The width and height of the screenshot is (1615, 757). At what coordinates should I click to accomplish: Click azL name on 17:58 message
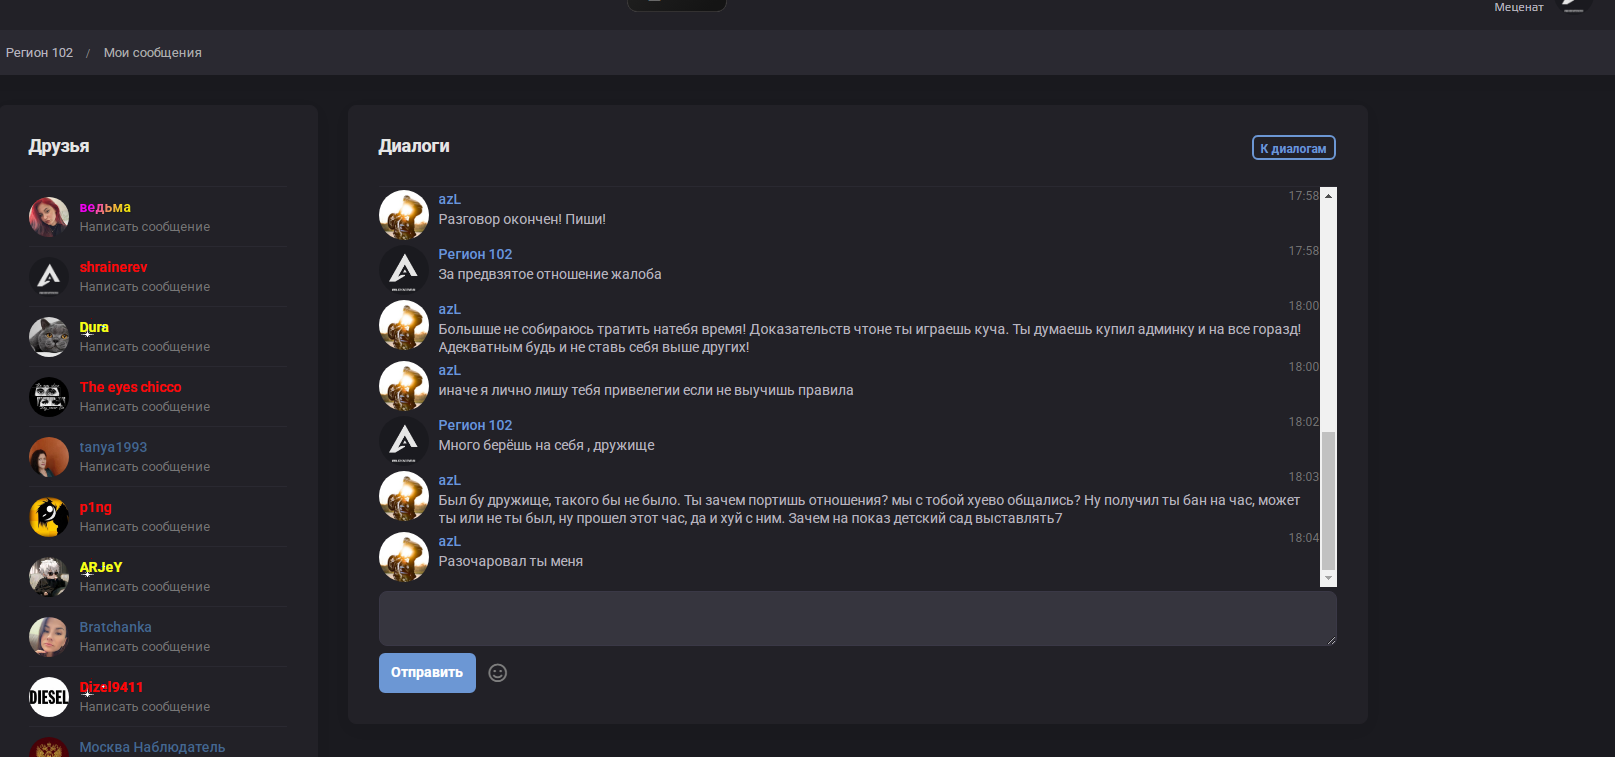[x=449, y=199]
